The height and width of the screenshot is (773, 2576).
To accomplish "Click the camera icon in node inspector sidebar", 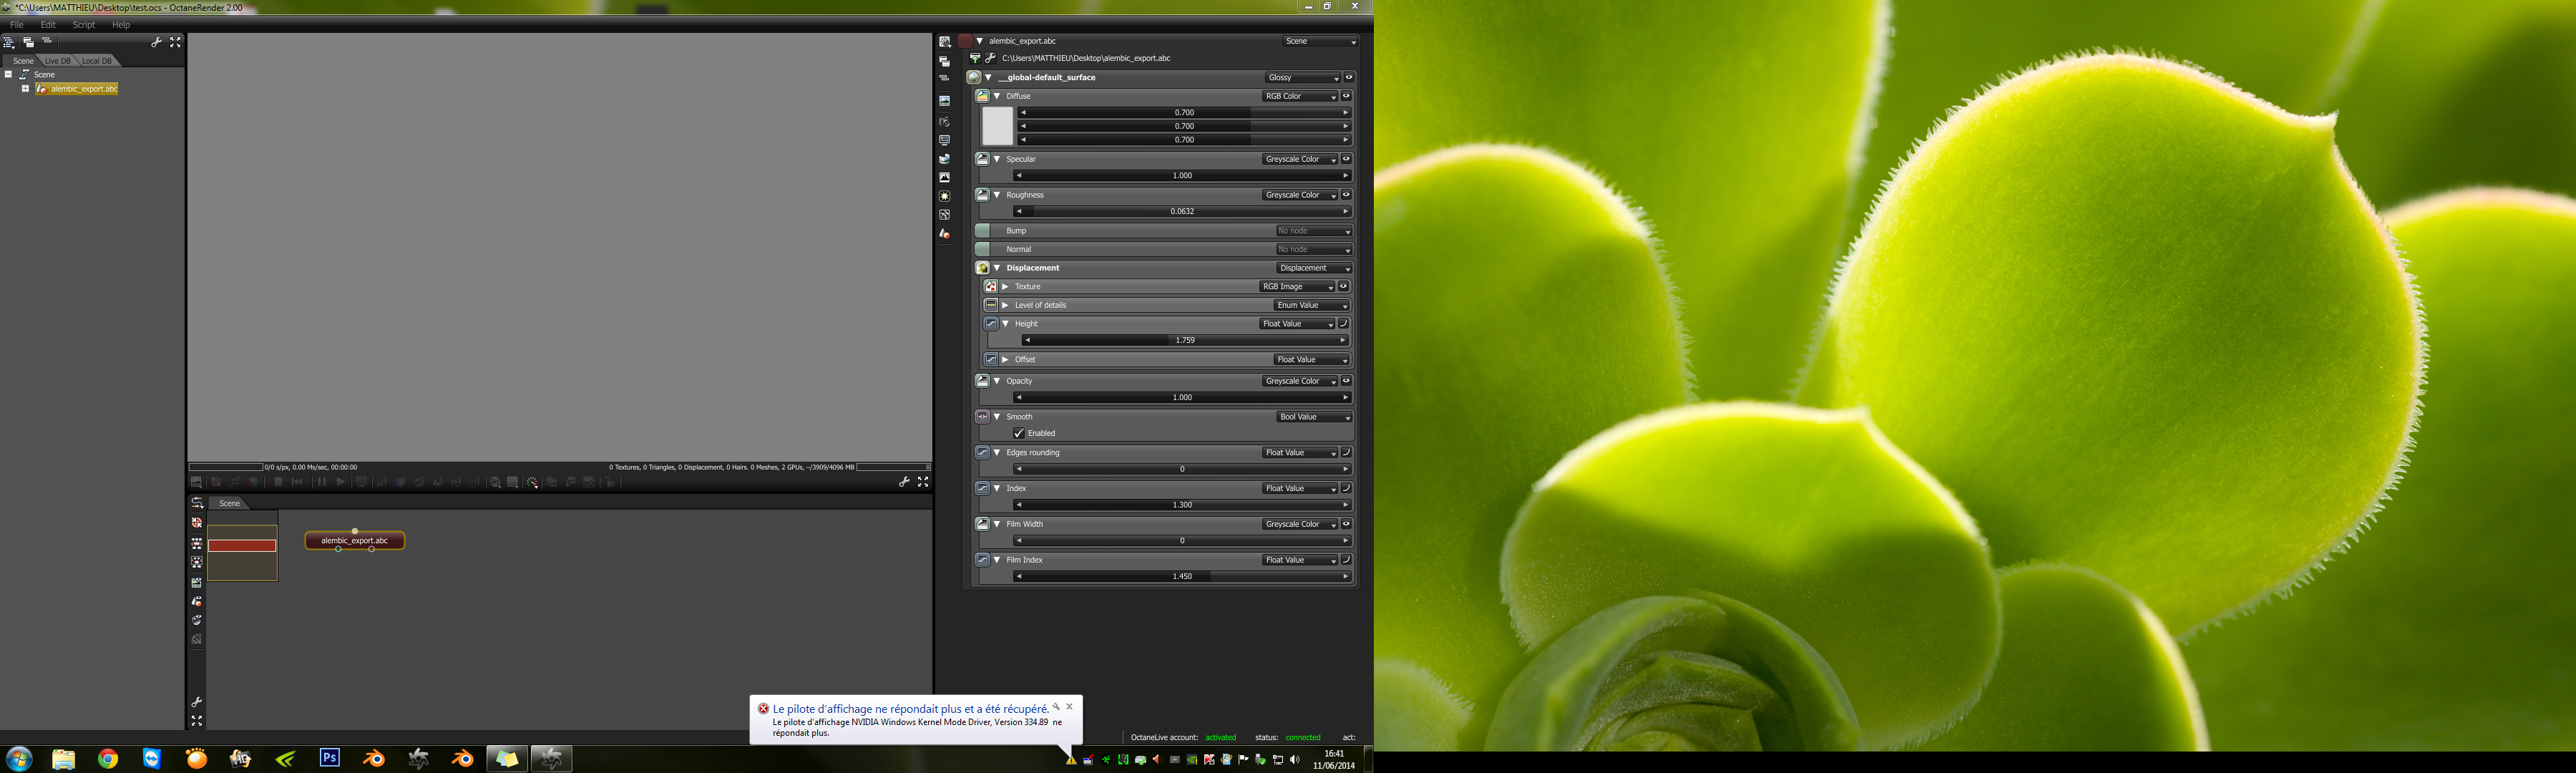I will tap(944, 122).
